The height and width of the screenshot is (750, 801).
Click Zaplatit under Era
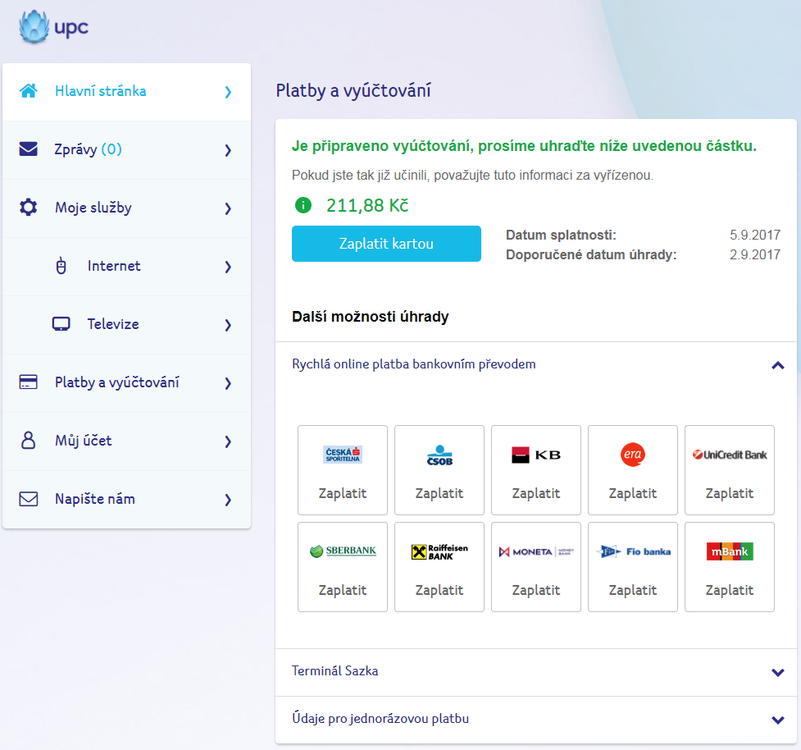(x=632, y=493)
